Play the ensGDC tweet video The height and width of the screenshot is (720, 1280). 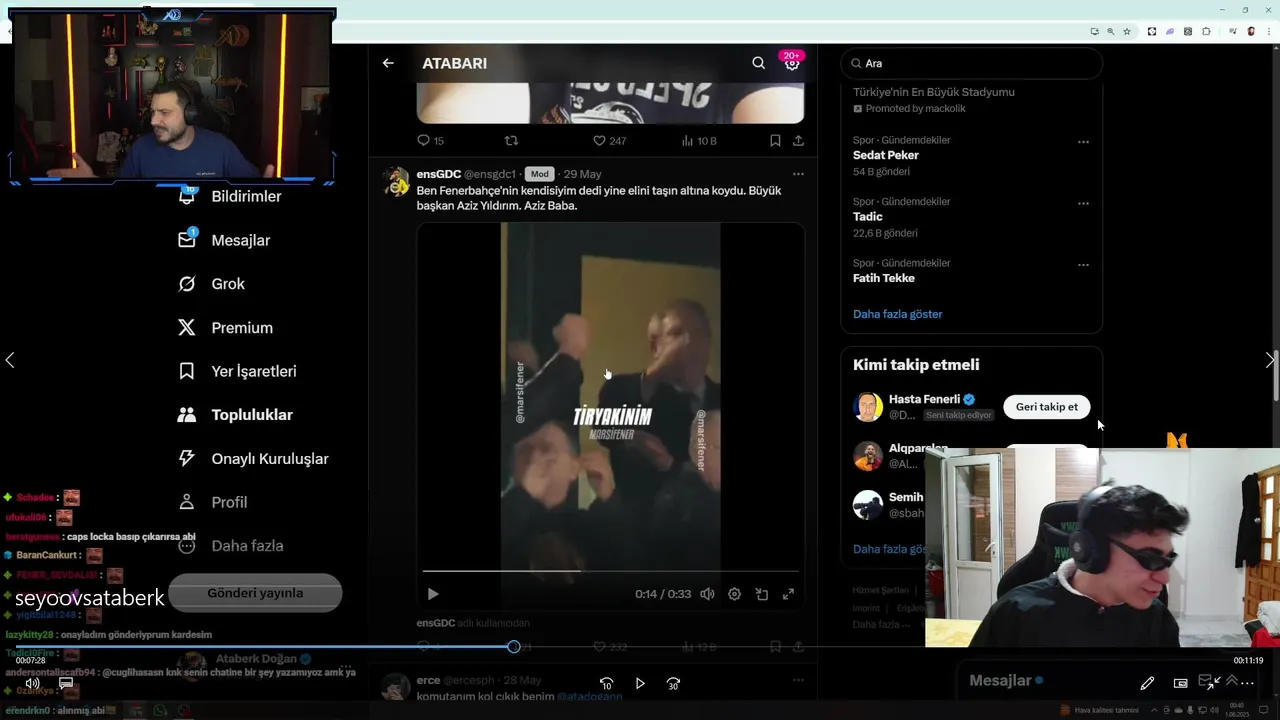pos(433,594)
